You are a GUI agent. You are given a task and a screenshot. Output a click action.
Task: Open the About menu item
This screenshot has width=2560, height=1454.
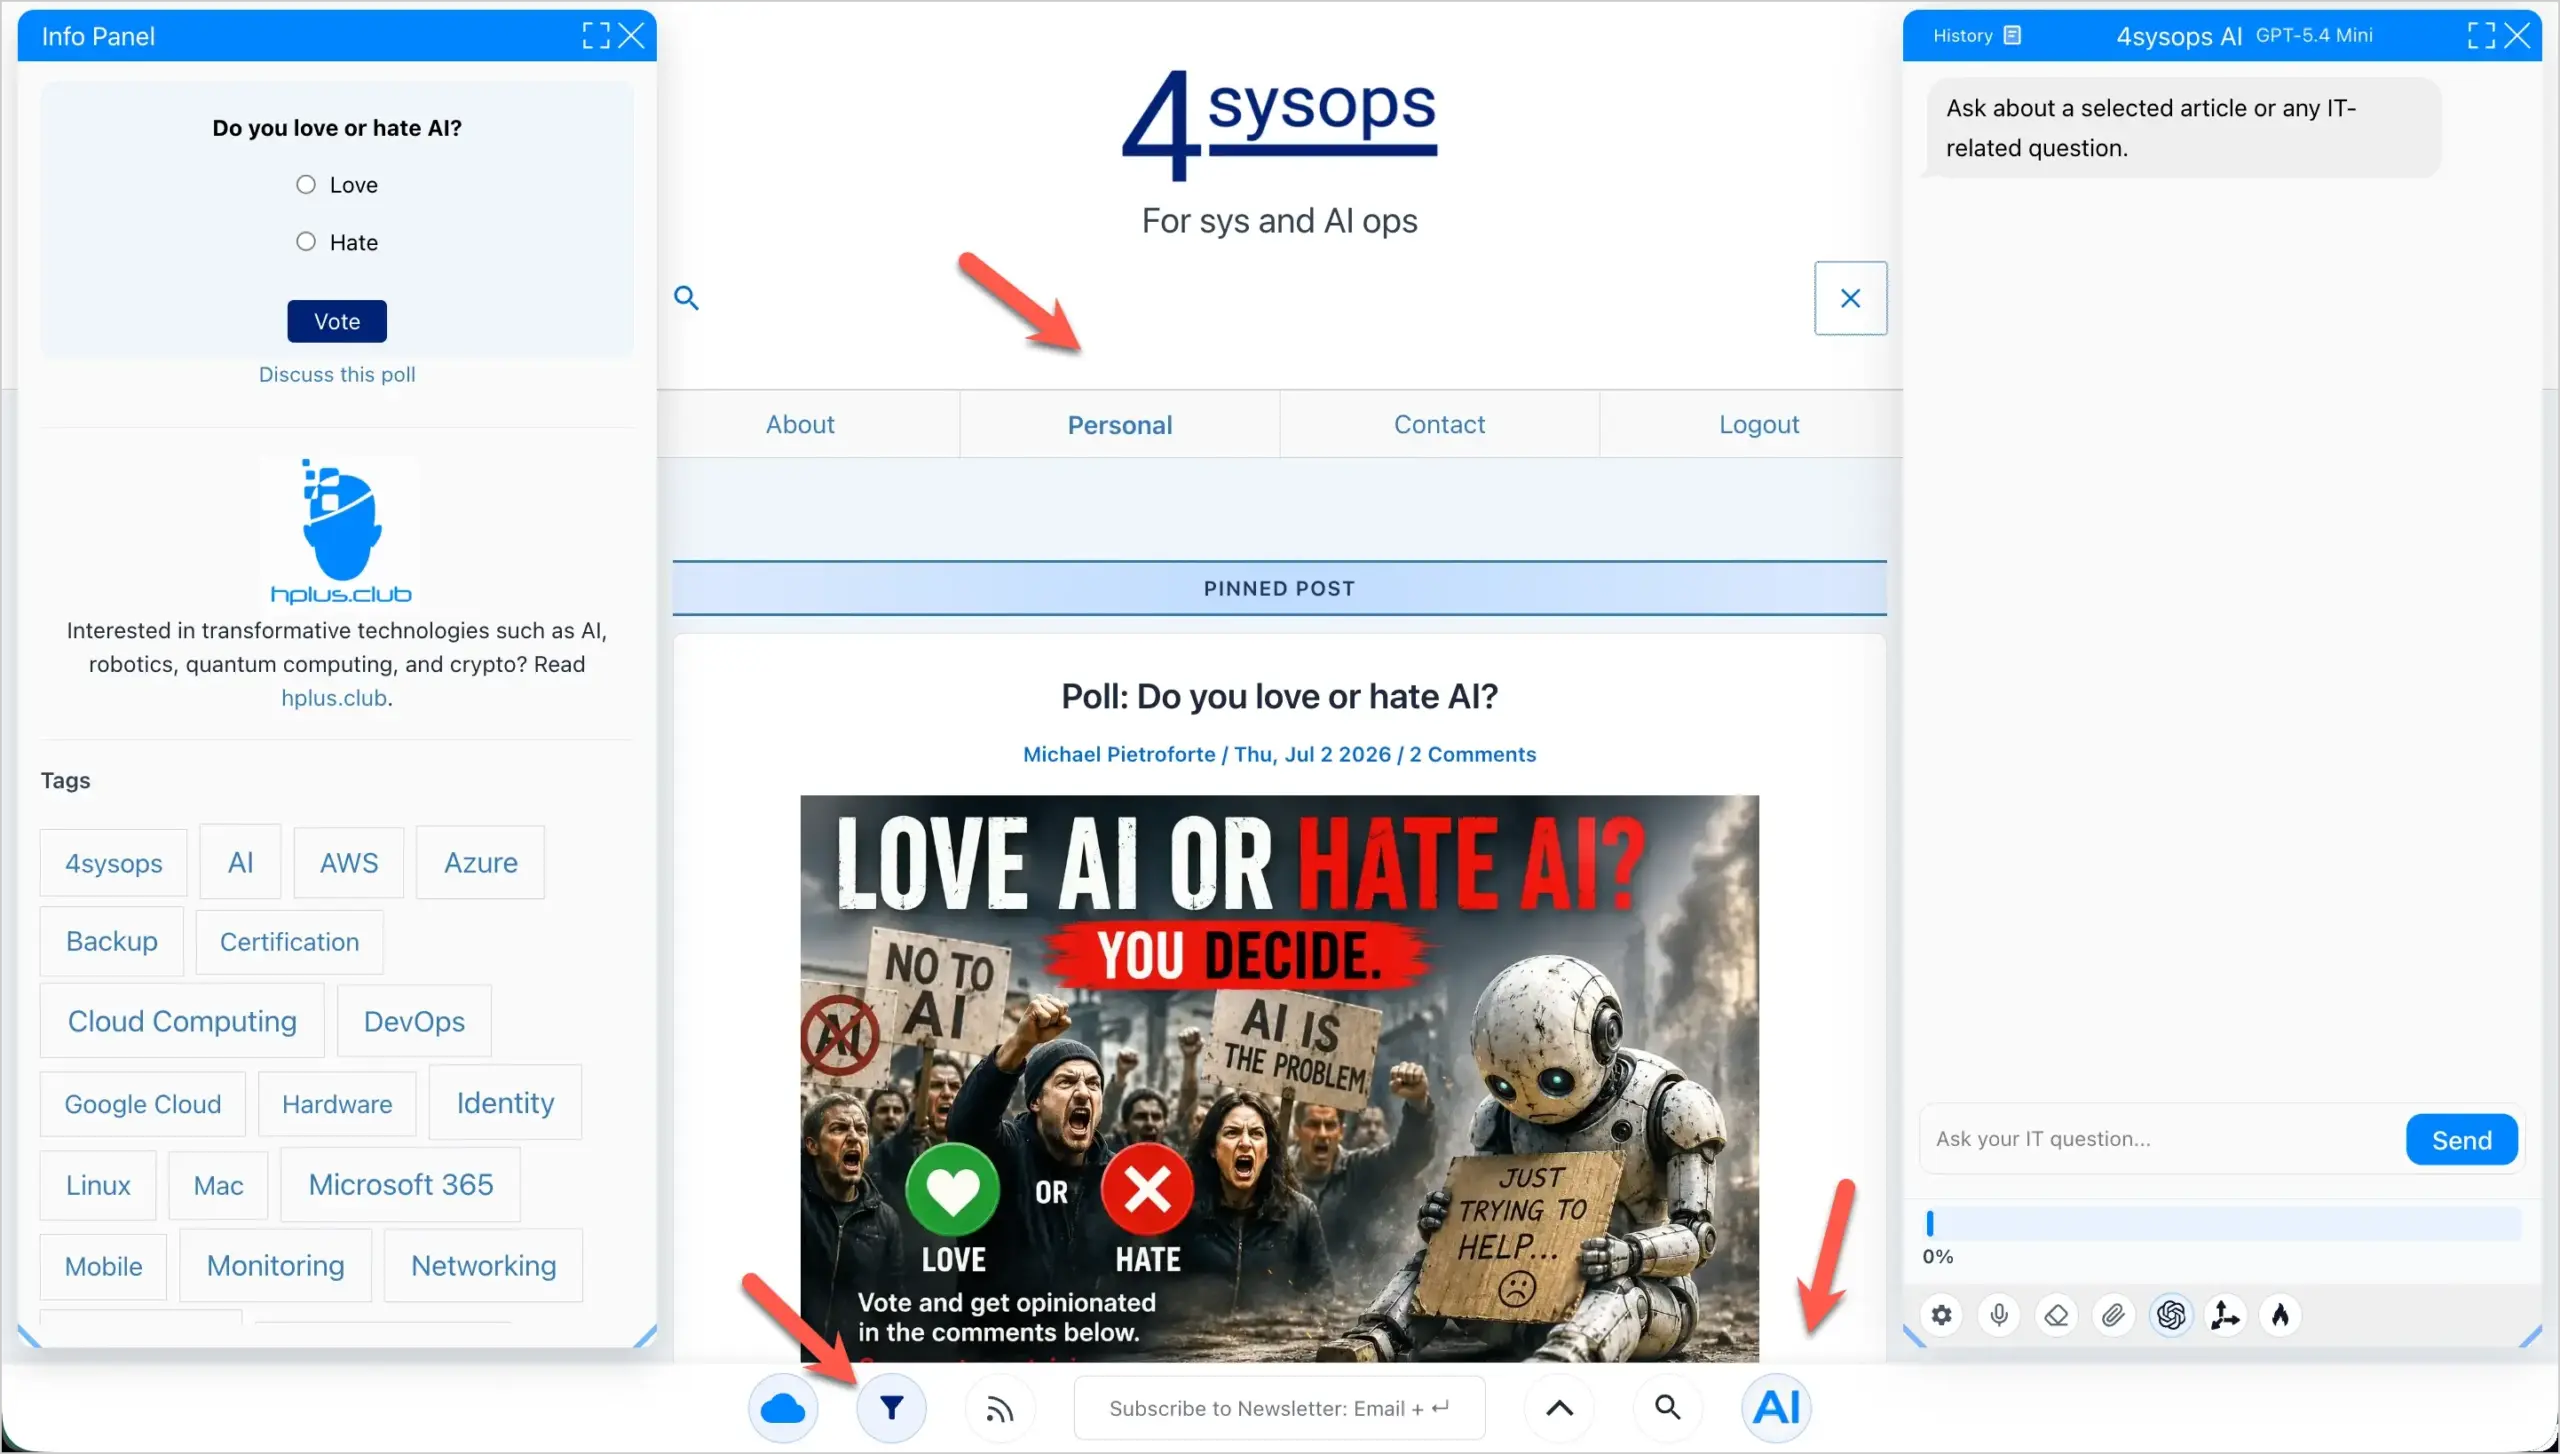[800, 424]
